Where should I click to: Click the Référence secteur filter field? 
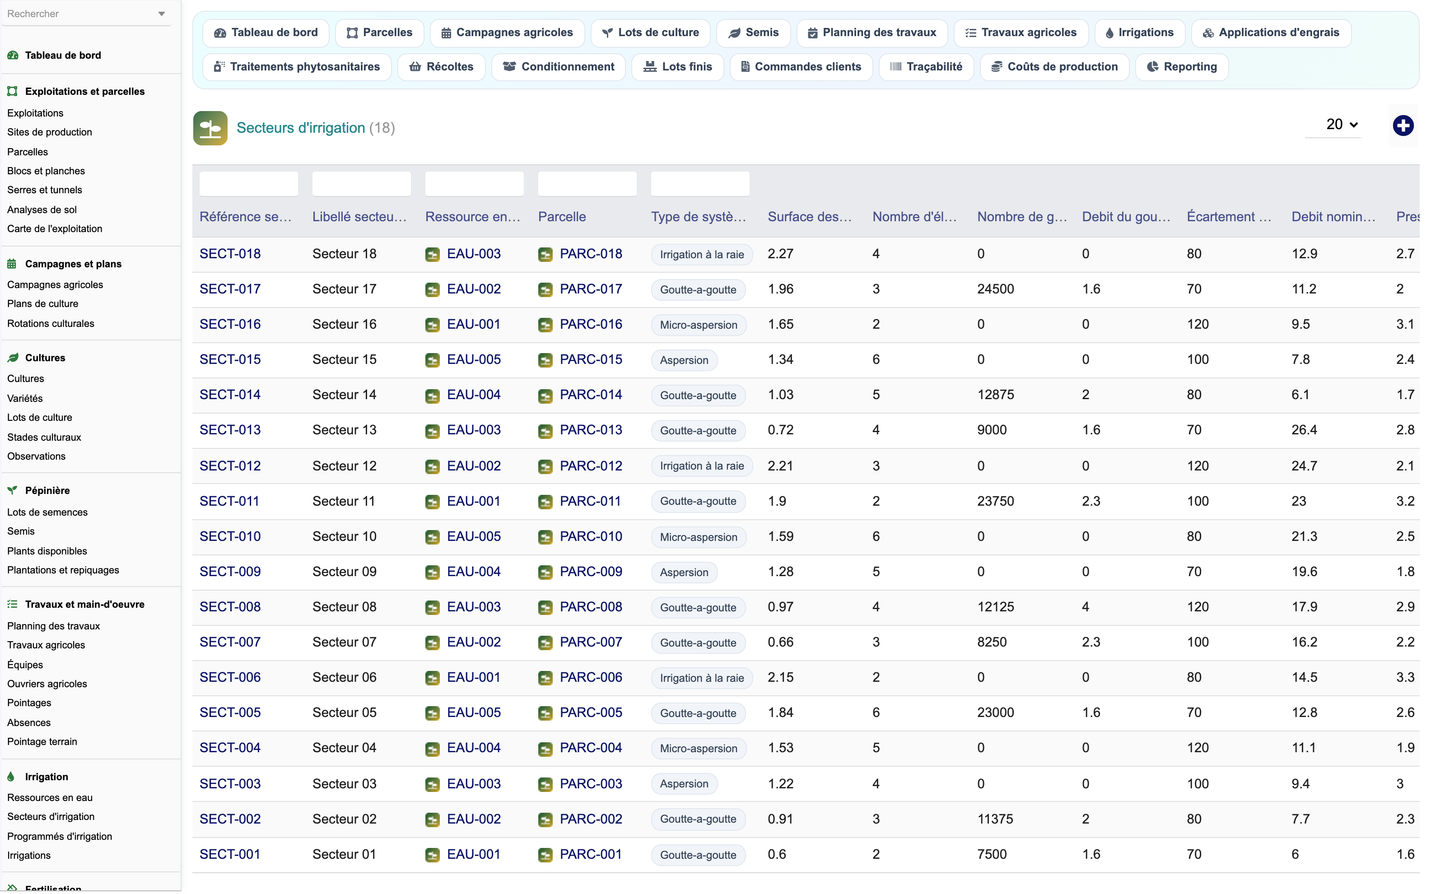249,184
